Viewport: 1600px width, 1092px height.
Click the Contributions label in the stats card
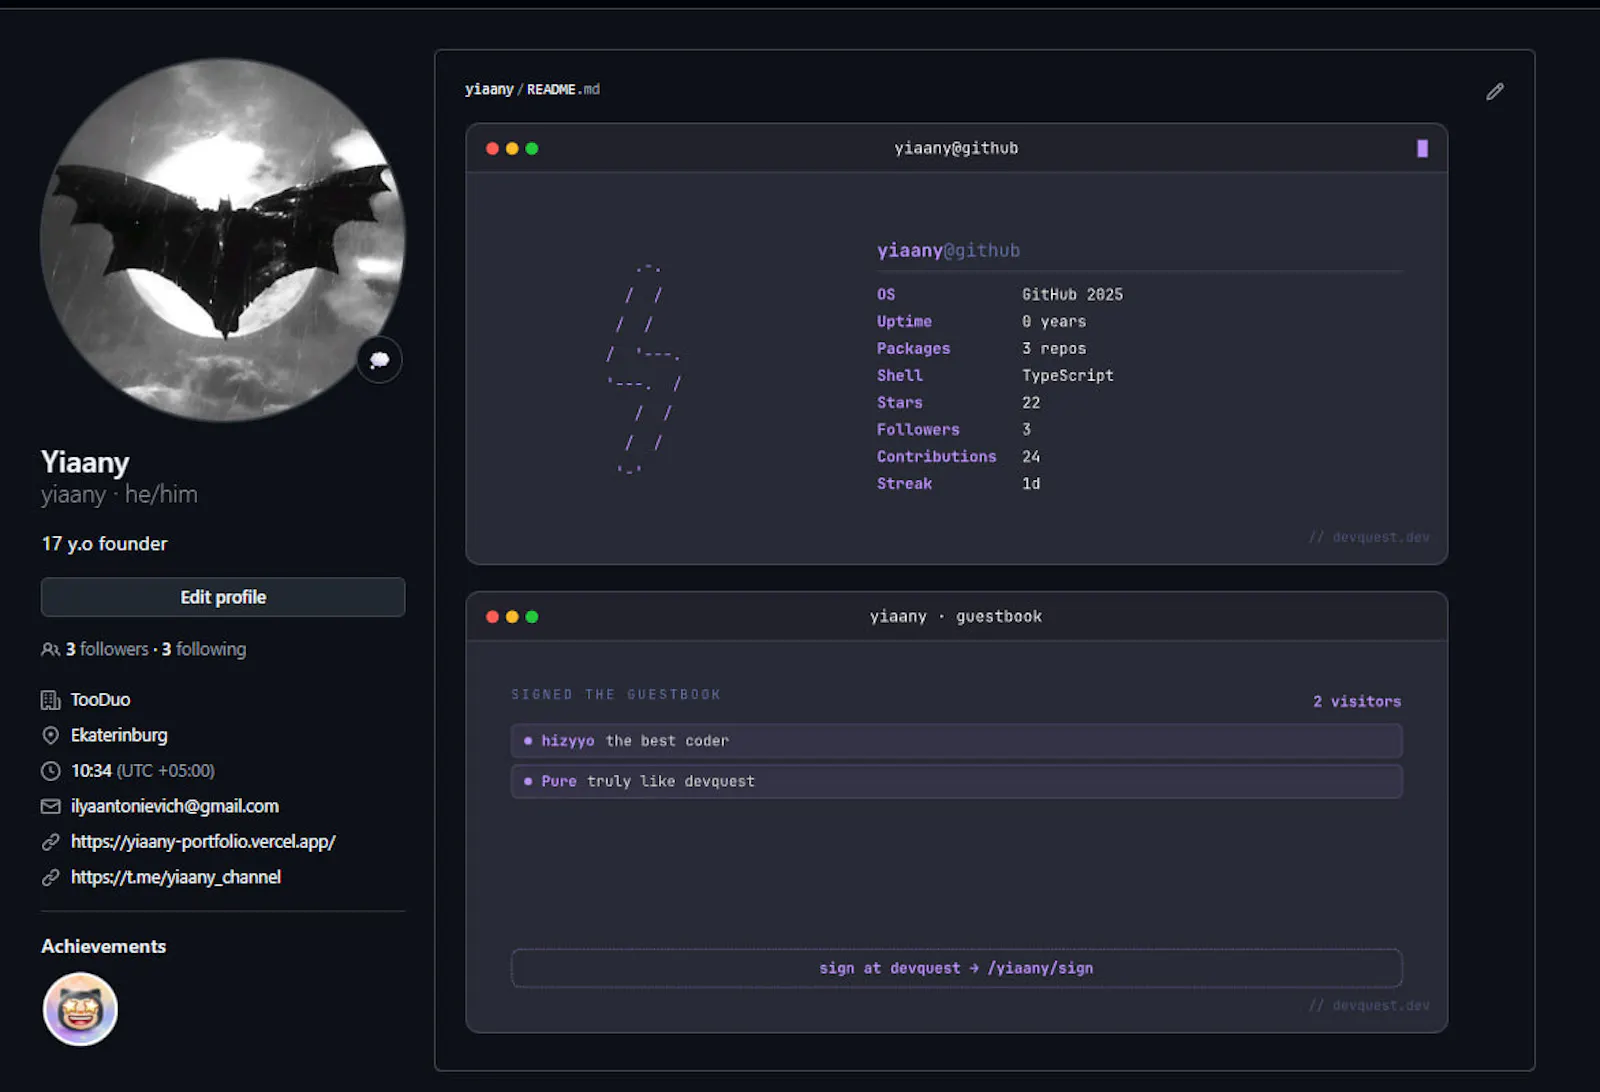coord(937,456)
